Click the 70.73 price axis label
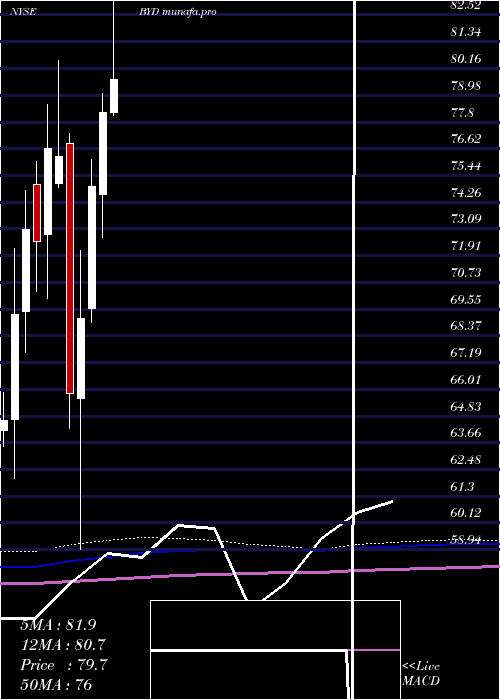500x700 pixels. click(x=466, y=272)
